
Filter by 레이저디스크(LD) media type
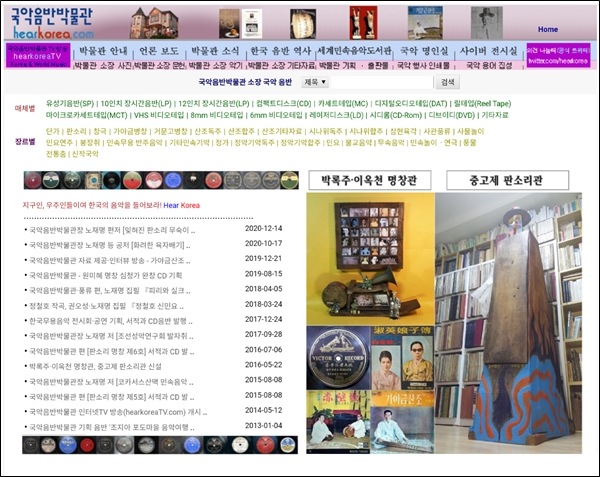click(x=336, y=115)
